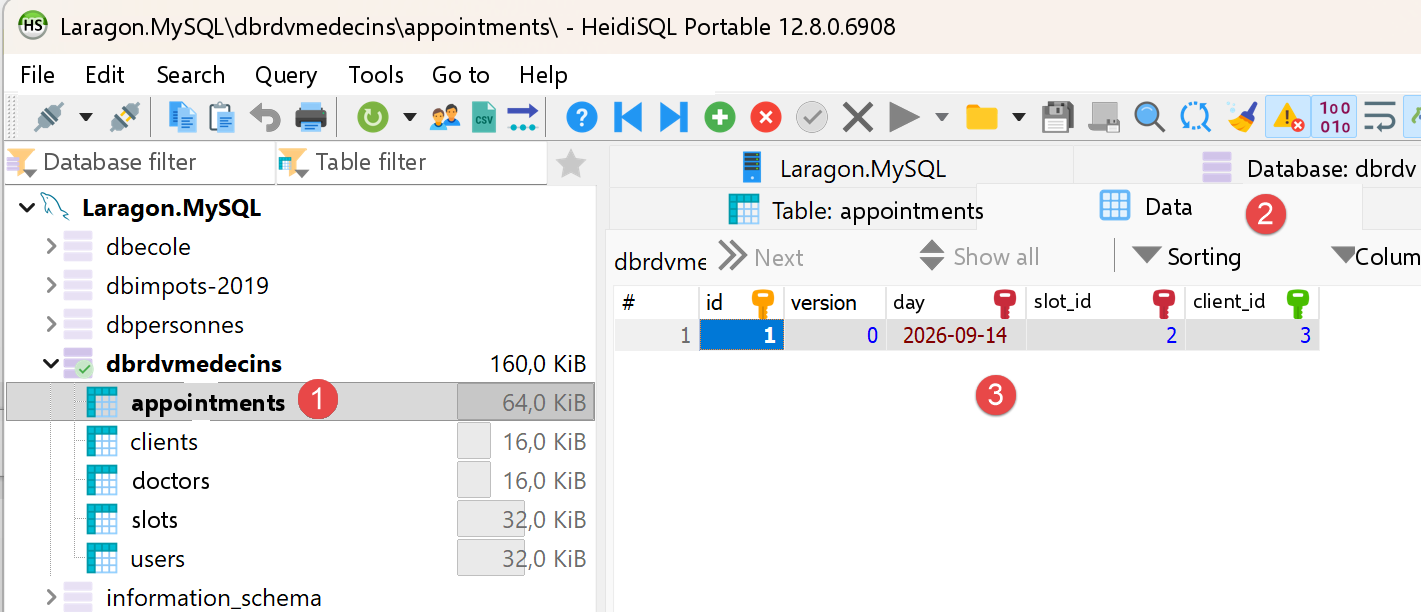Click the blue Help question mark icon
This screenshot has height=612, width=1421.
tap(582, 118)
